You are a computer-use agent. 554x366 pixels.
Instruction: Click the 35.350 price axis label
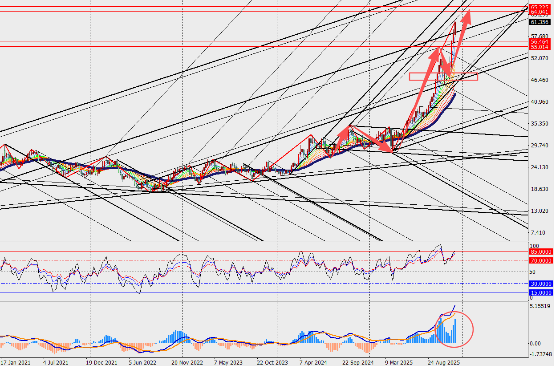[540, 124]
